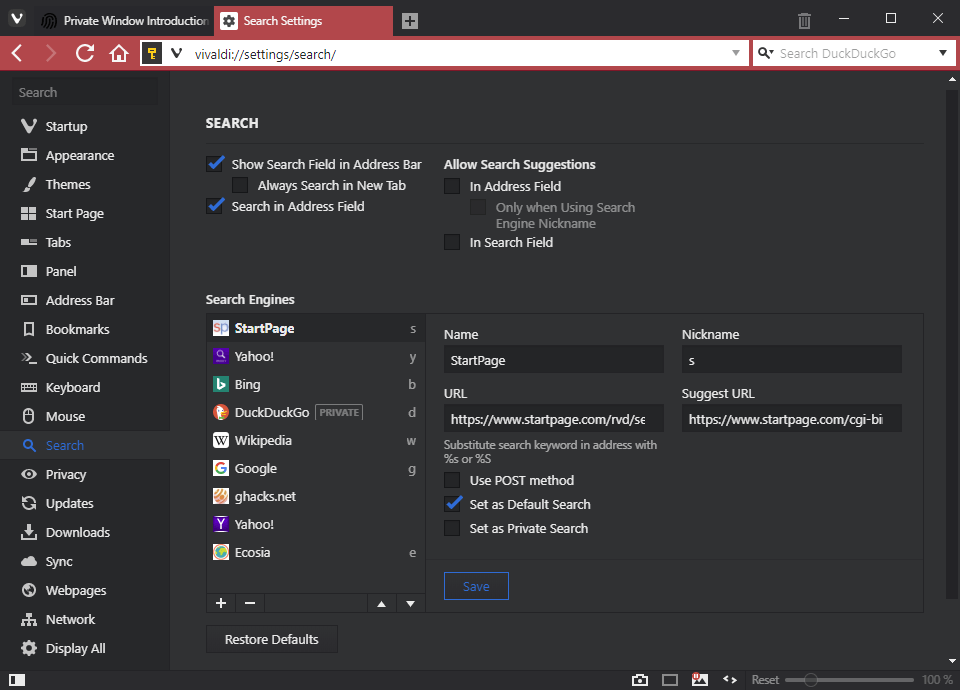Uncheck Show Search Field in Address Bar

click(215, 164)
